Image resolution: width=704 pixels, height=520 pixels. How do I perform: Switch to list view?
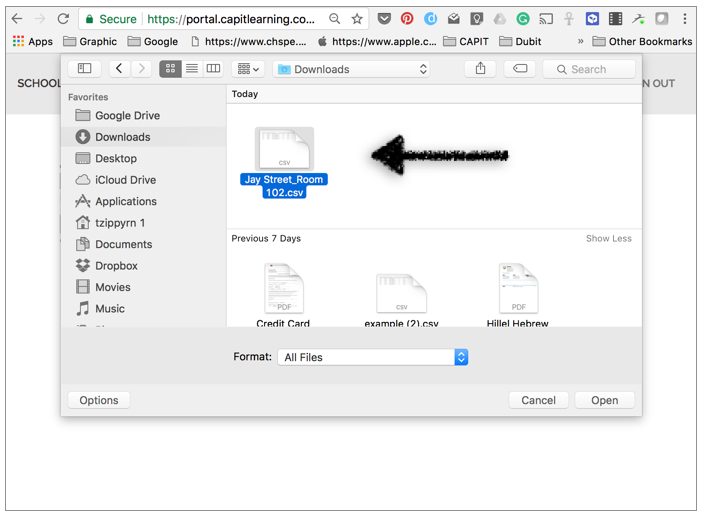click(x=192, y=69)
